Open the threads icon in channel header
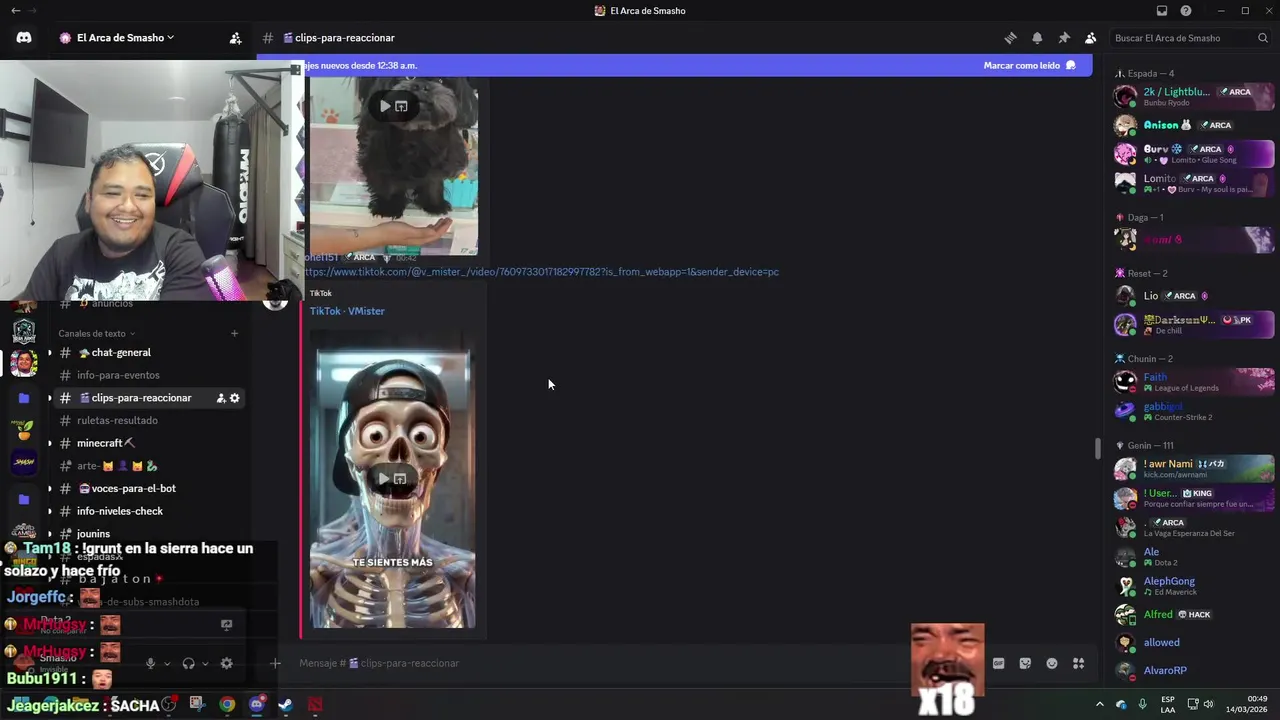1280x720 pixels. click(x=1010, y=38)
